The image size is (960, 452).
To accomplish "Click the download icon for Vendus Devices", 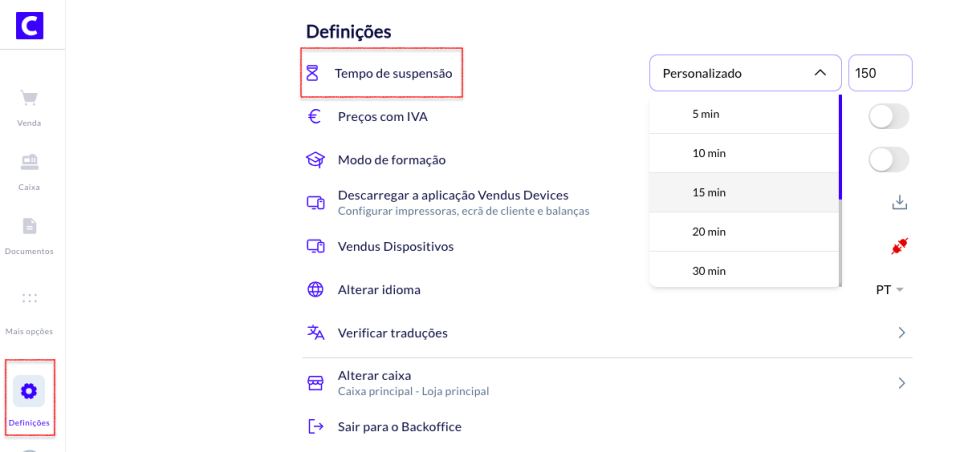I will 899,202.
